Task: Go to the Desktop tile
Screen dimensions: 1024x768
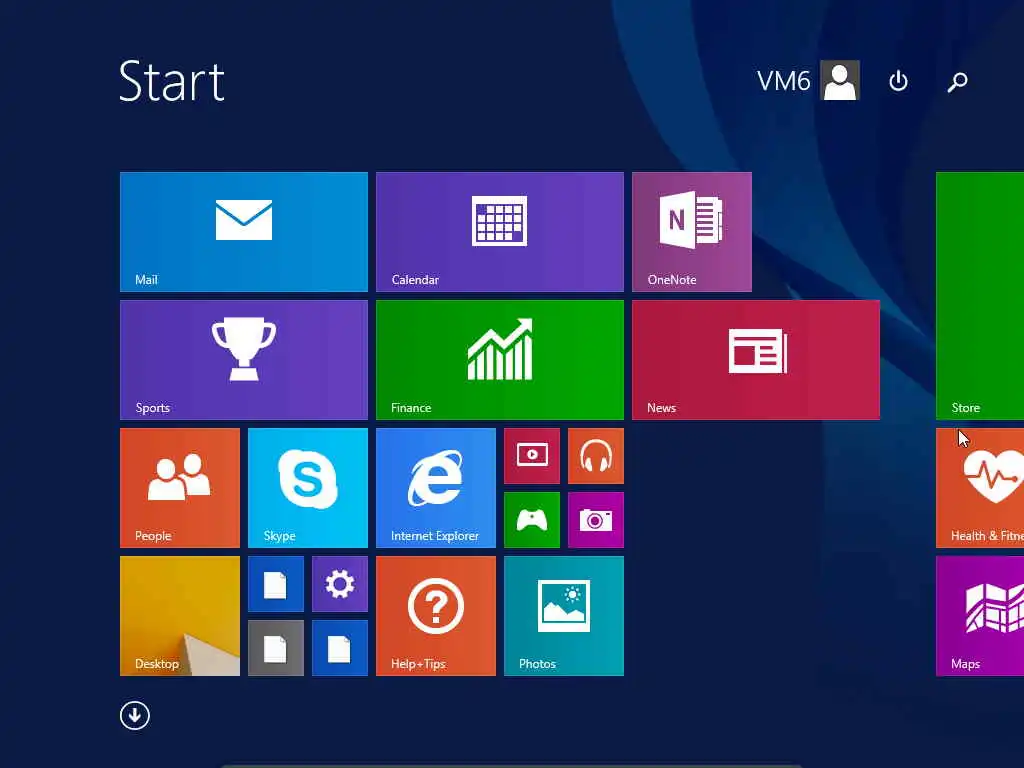Action: [180, 616]
